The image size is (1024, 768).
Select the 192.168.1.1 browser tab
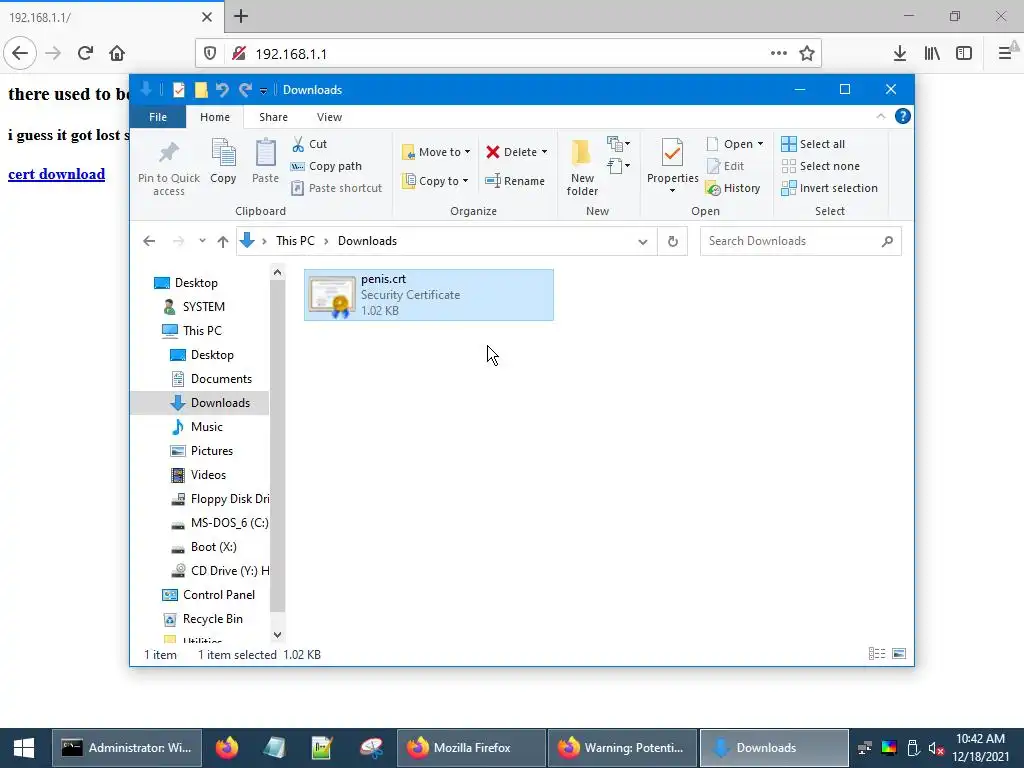(x=111, y=17)
